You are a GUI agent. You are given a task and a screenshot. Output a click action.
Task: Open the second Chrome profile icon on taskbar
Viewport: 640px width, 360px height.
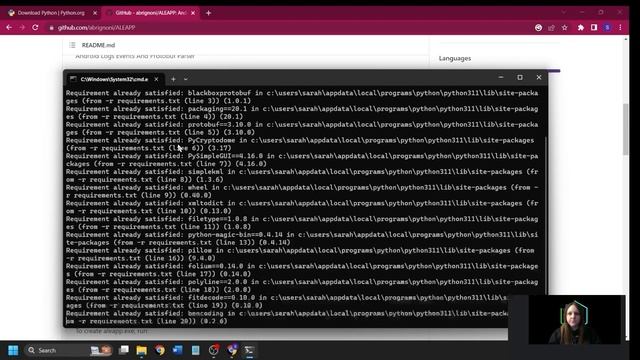(232, 350)
